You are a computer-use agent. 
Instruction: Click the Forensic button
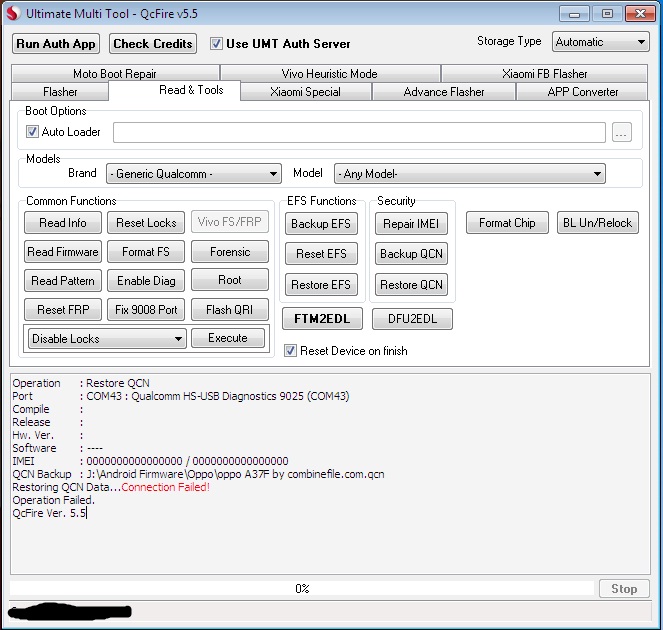point(230,252)
